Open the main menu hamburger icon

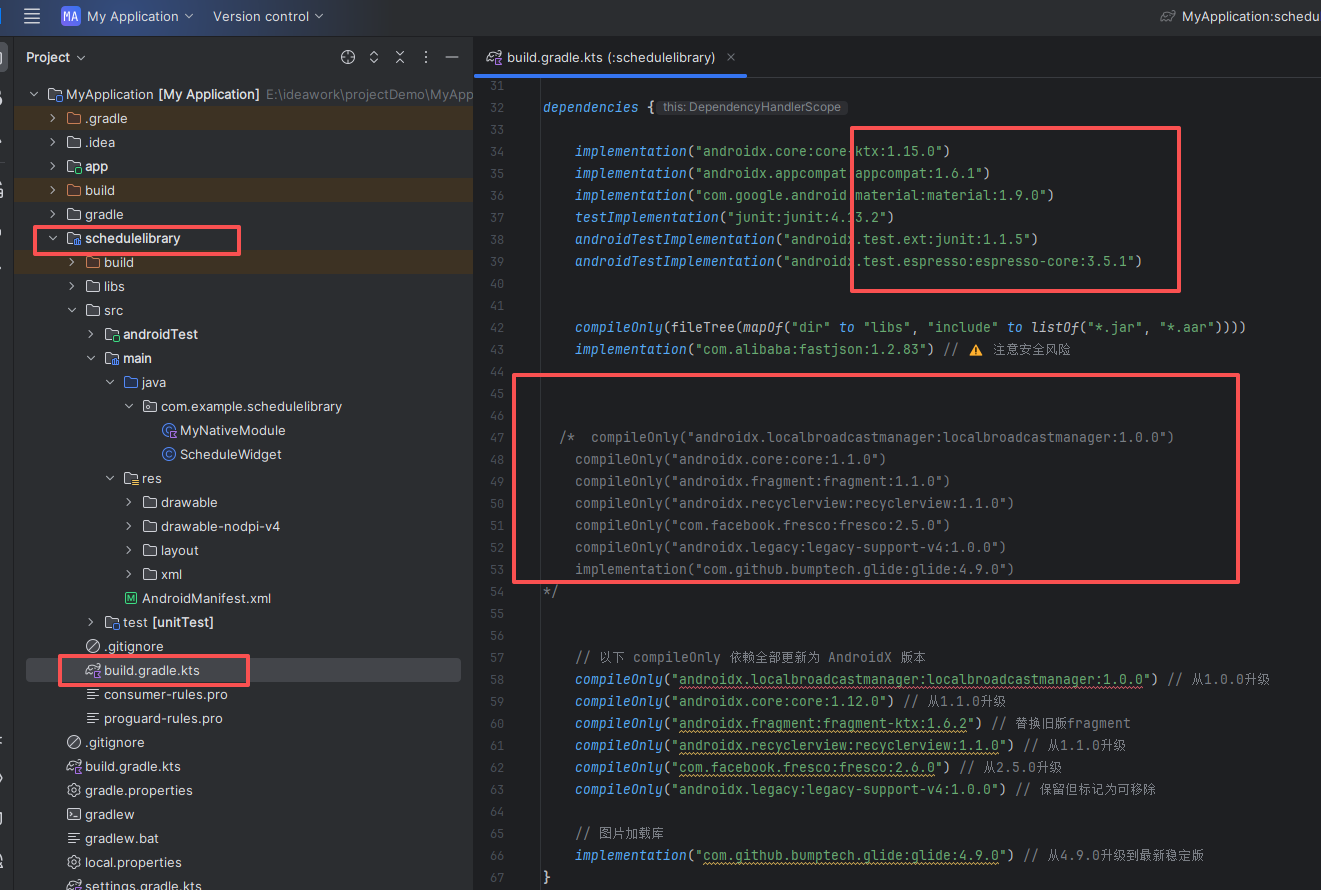click(x=32, y=16)
